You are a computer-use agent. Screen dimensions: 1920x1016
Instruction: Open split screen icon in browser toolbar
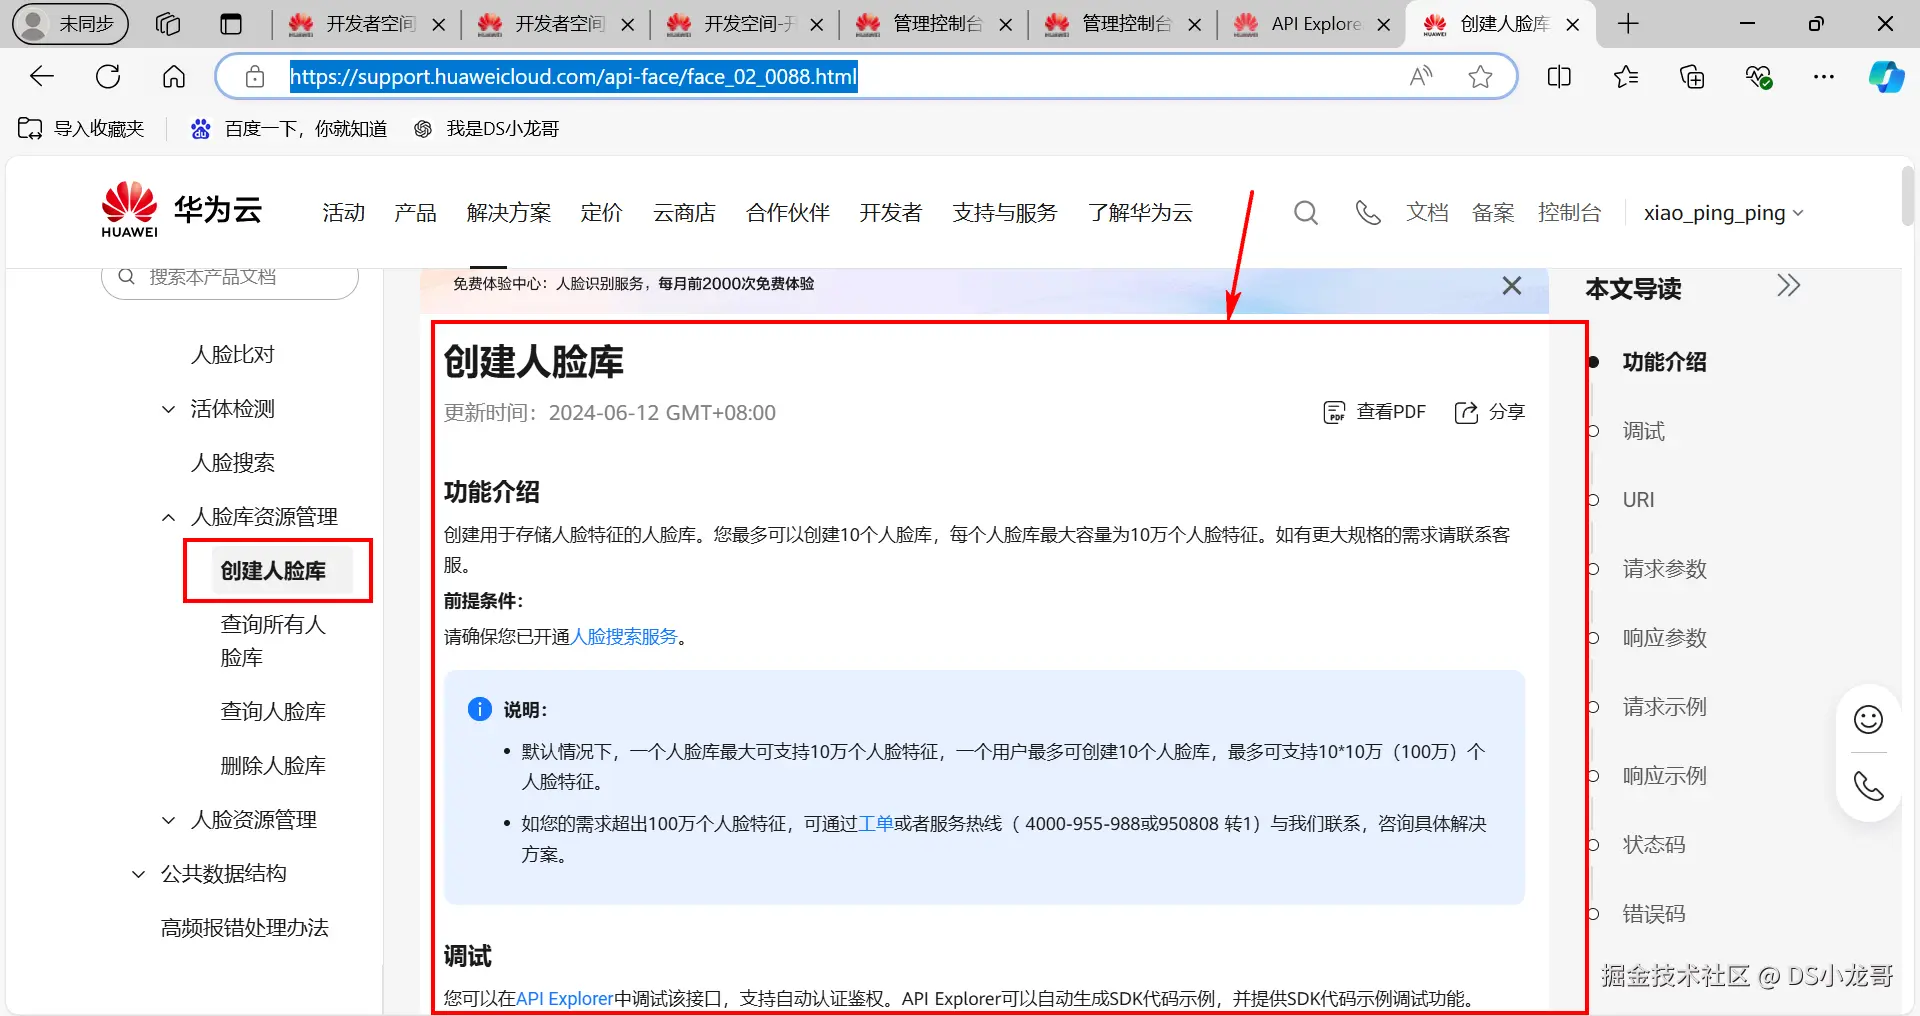click(1559, 76)
